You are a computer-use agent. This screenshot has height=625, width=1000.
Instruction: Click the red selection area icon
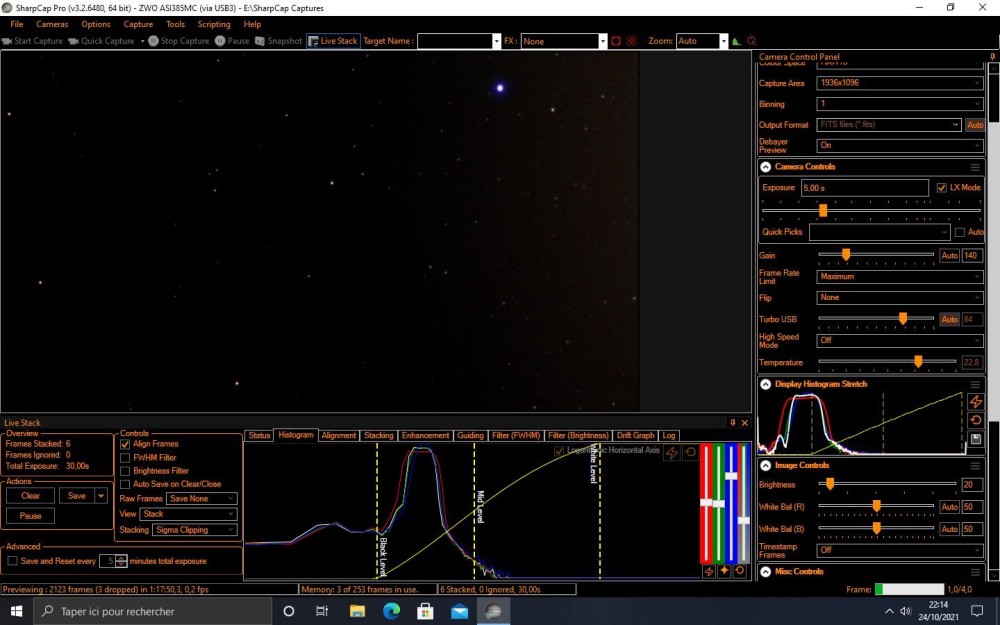point(615,41)
